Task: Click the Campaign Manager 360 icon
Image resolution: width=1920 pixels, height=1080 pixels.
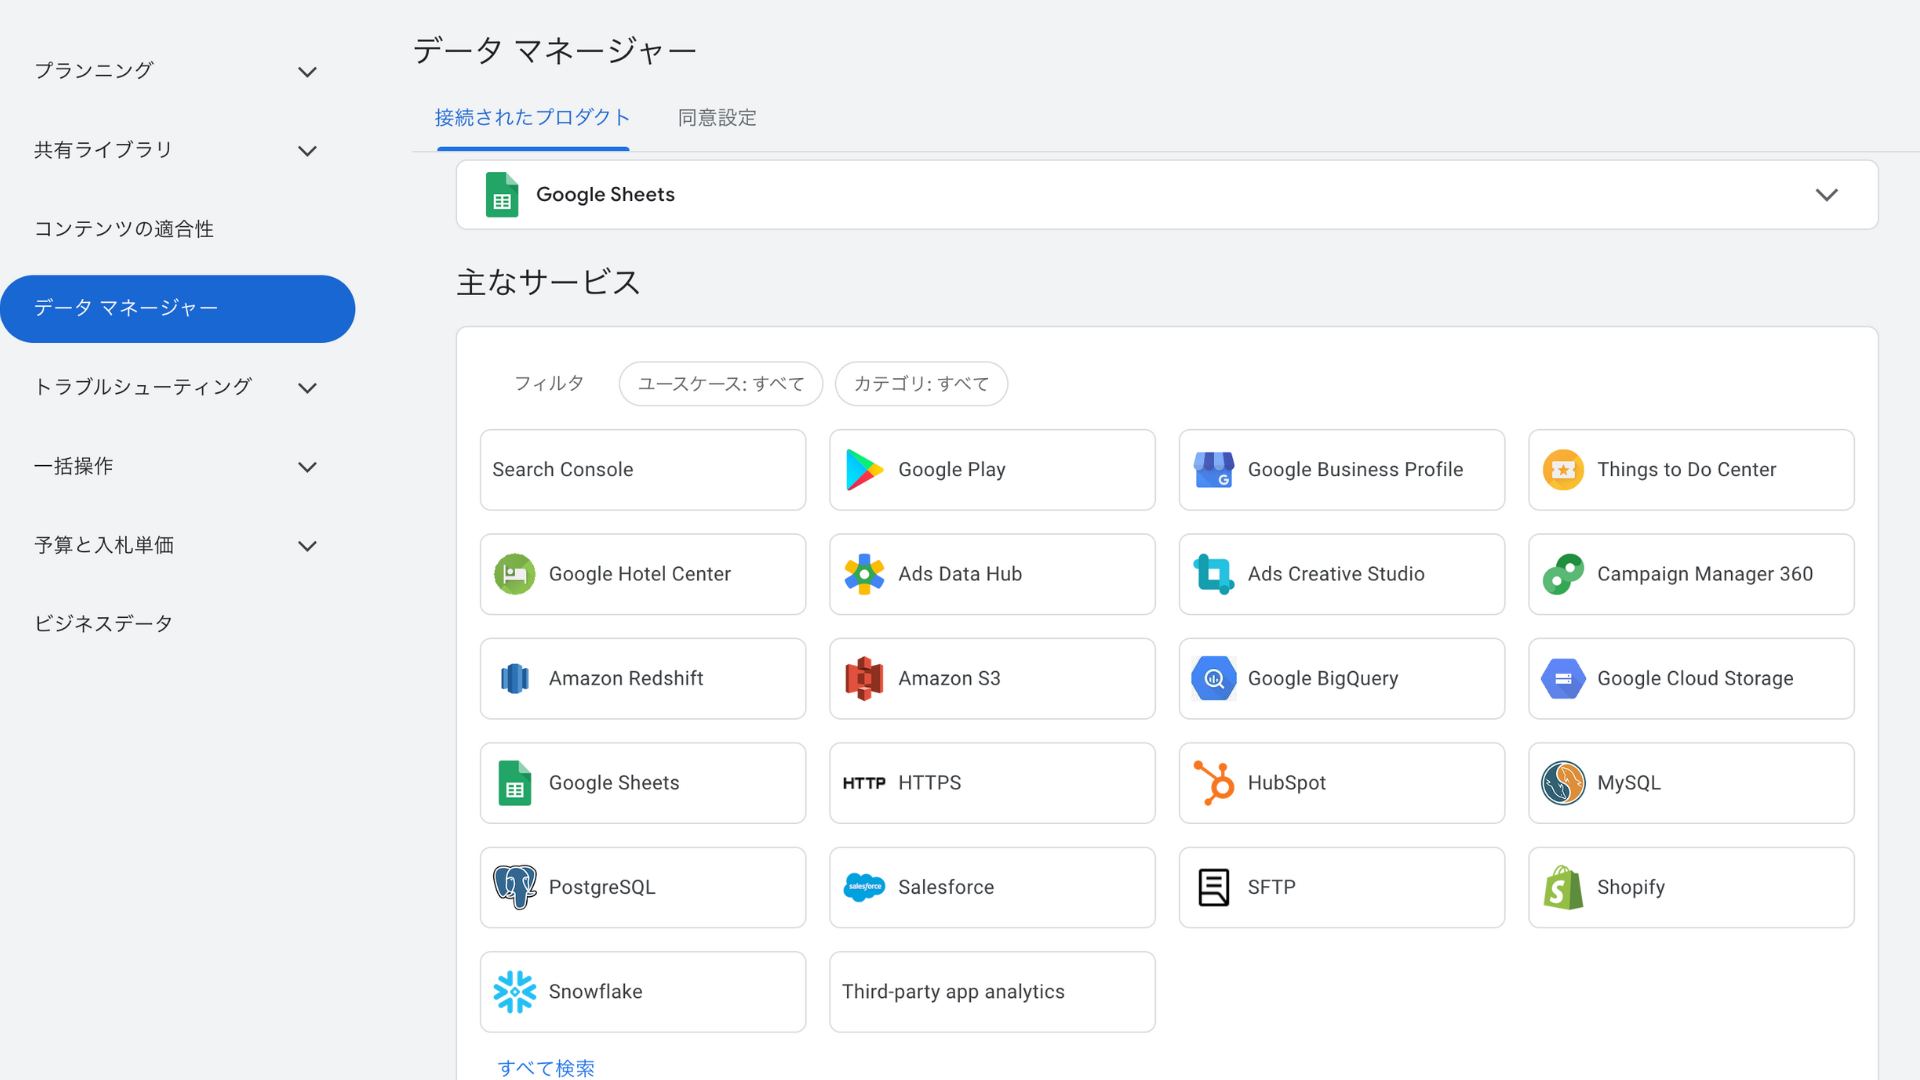Action: [x=1563, y=574]
